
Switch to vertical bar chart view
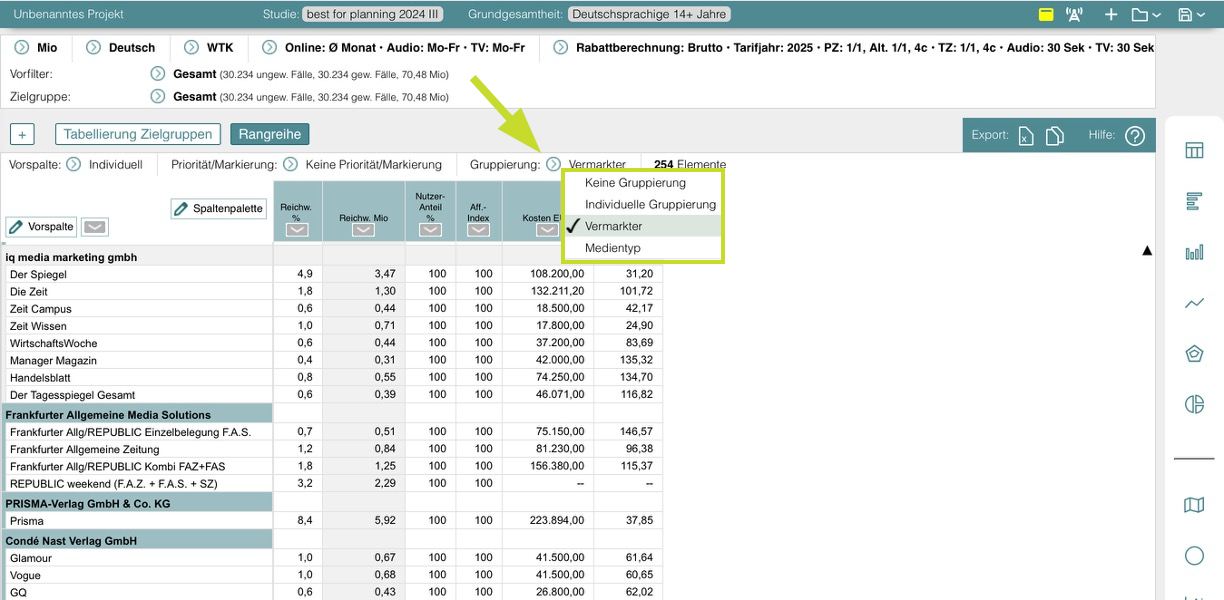pyautogui.click(x=1194, y=252)
